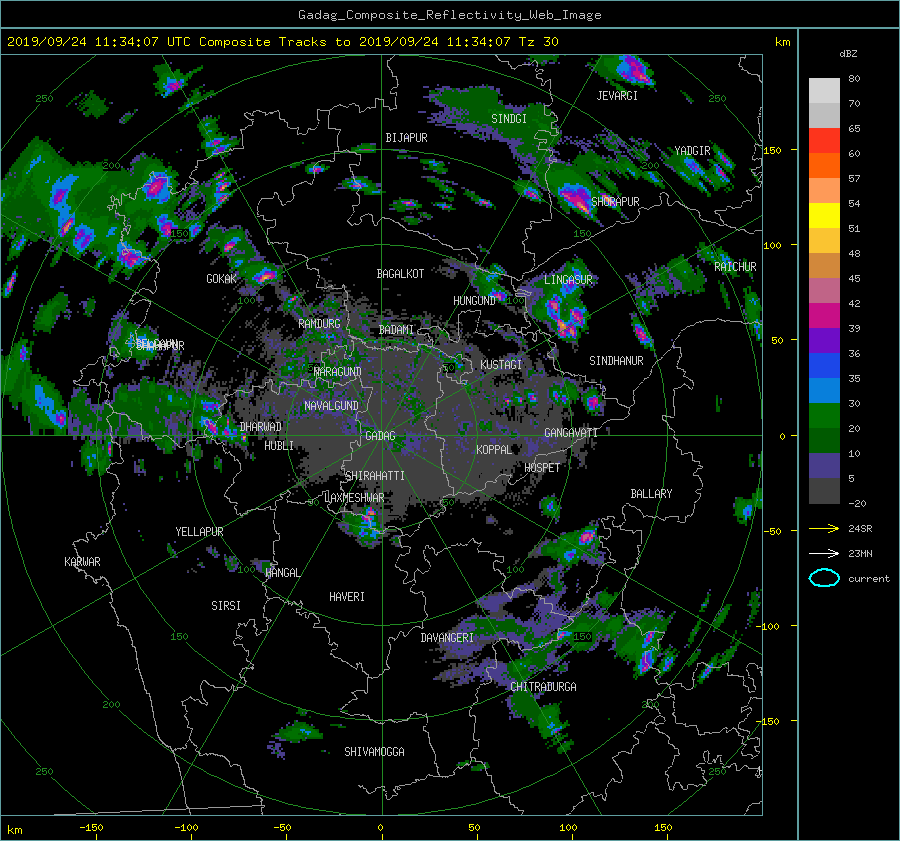Image resolution: width=900 pixels, height=841 pixels.
Task: Click the 150 tick on right axis
Action: [773, 150]
